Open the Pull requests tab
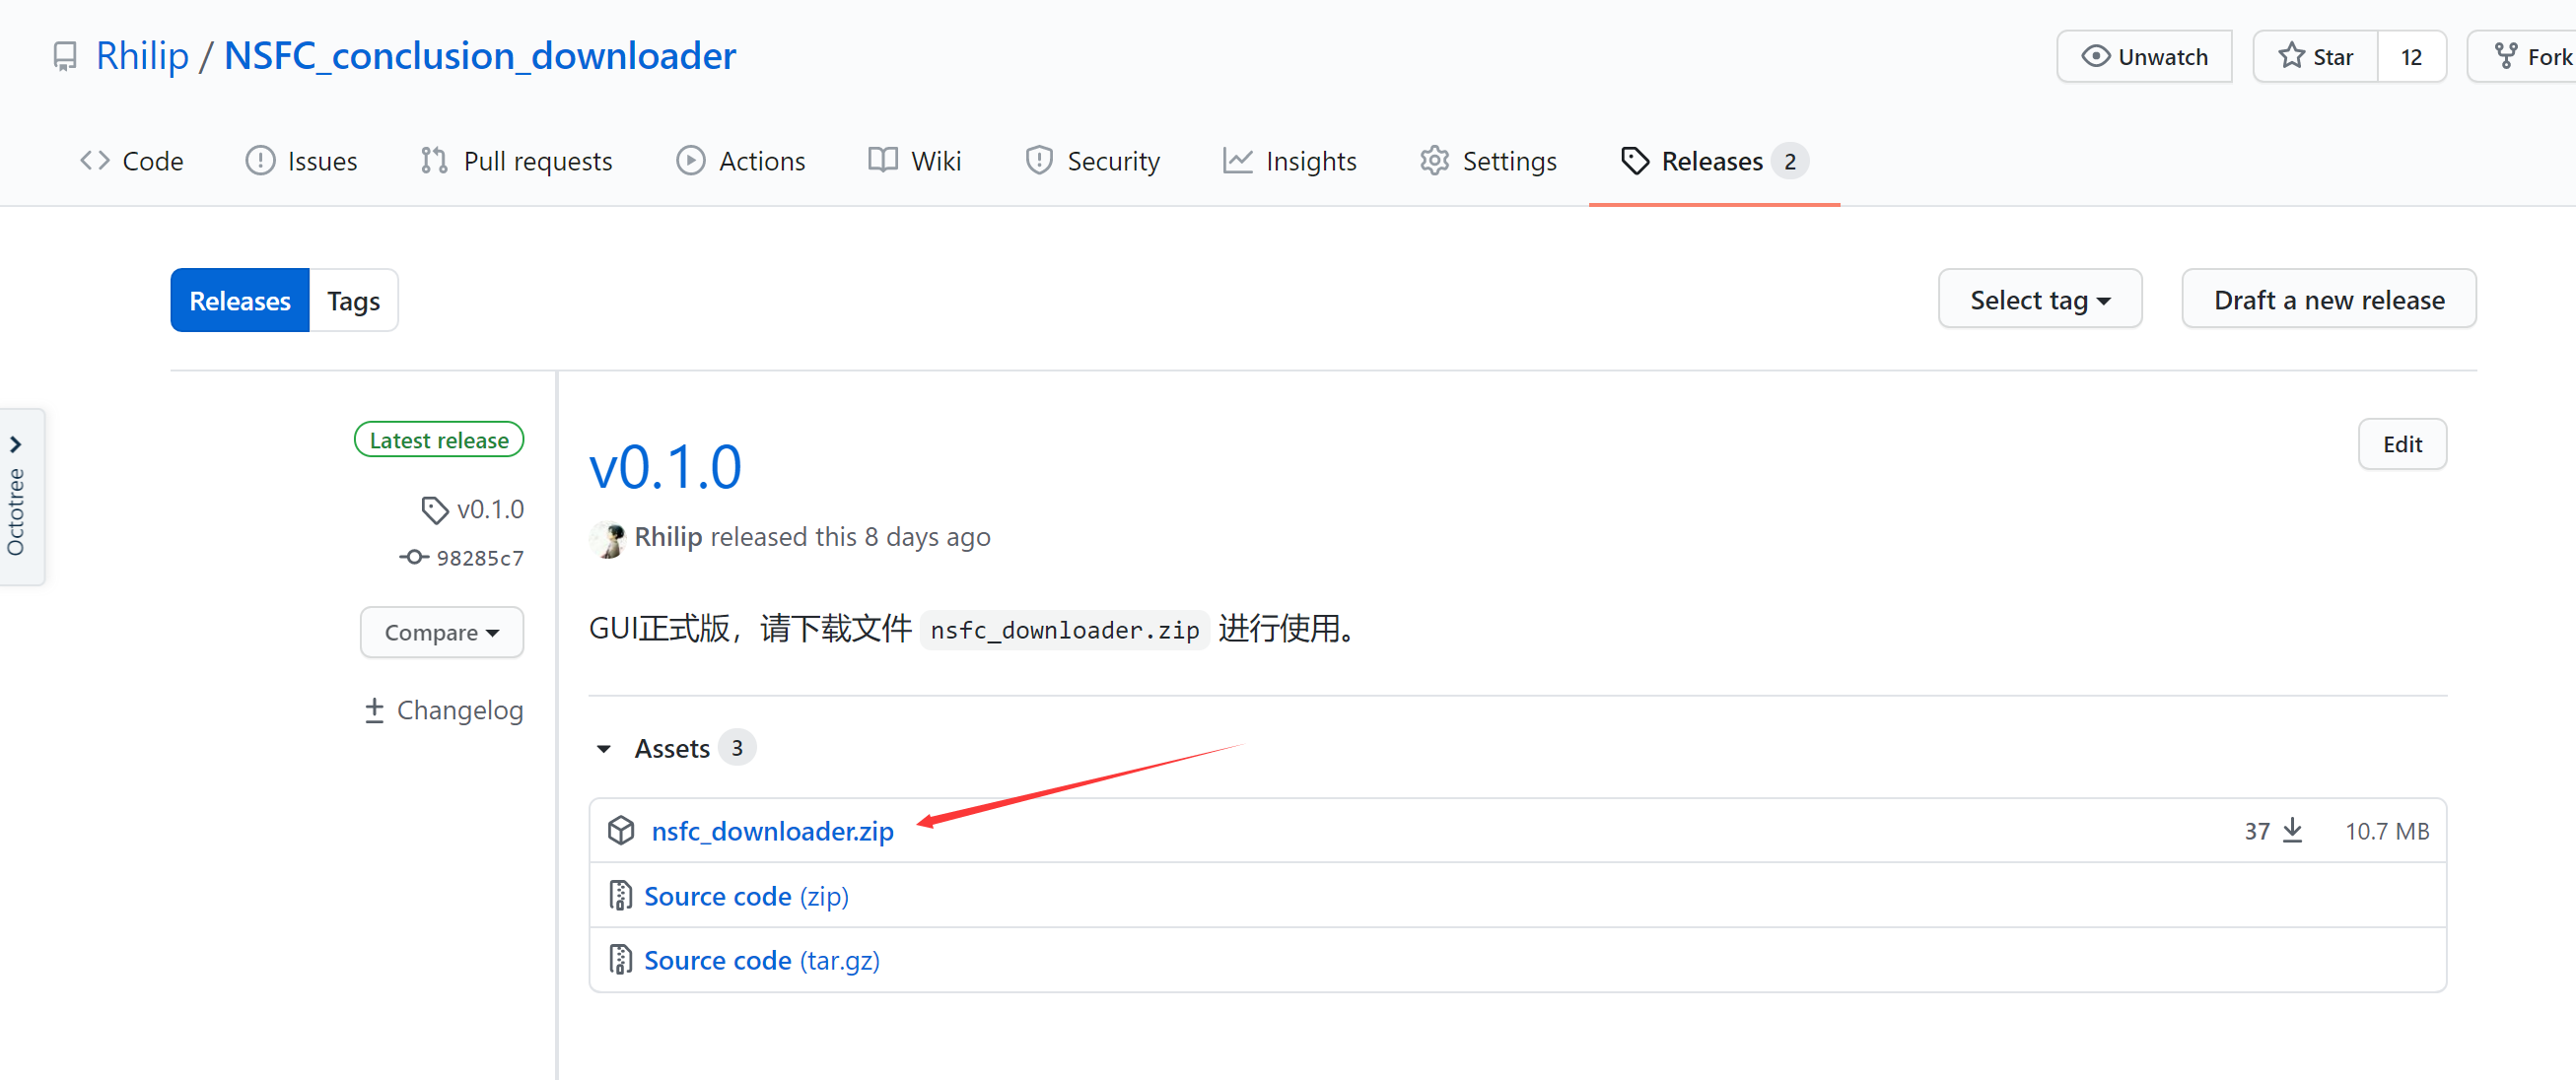Screen dimensions: 2576x1080 click(516, 161)
